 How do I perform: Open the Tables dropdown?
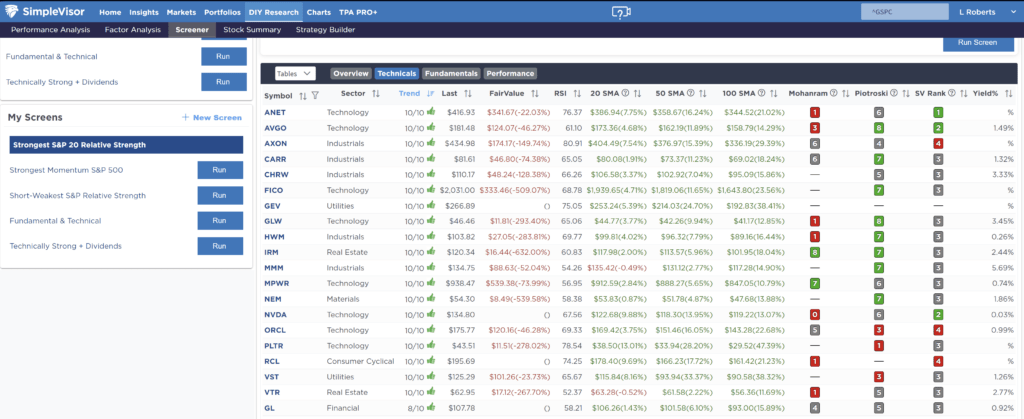click(294, 73)
